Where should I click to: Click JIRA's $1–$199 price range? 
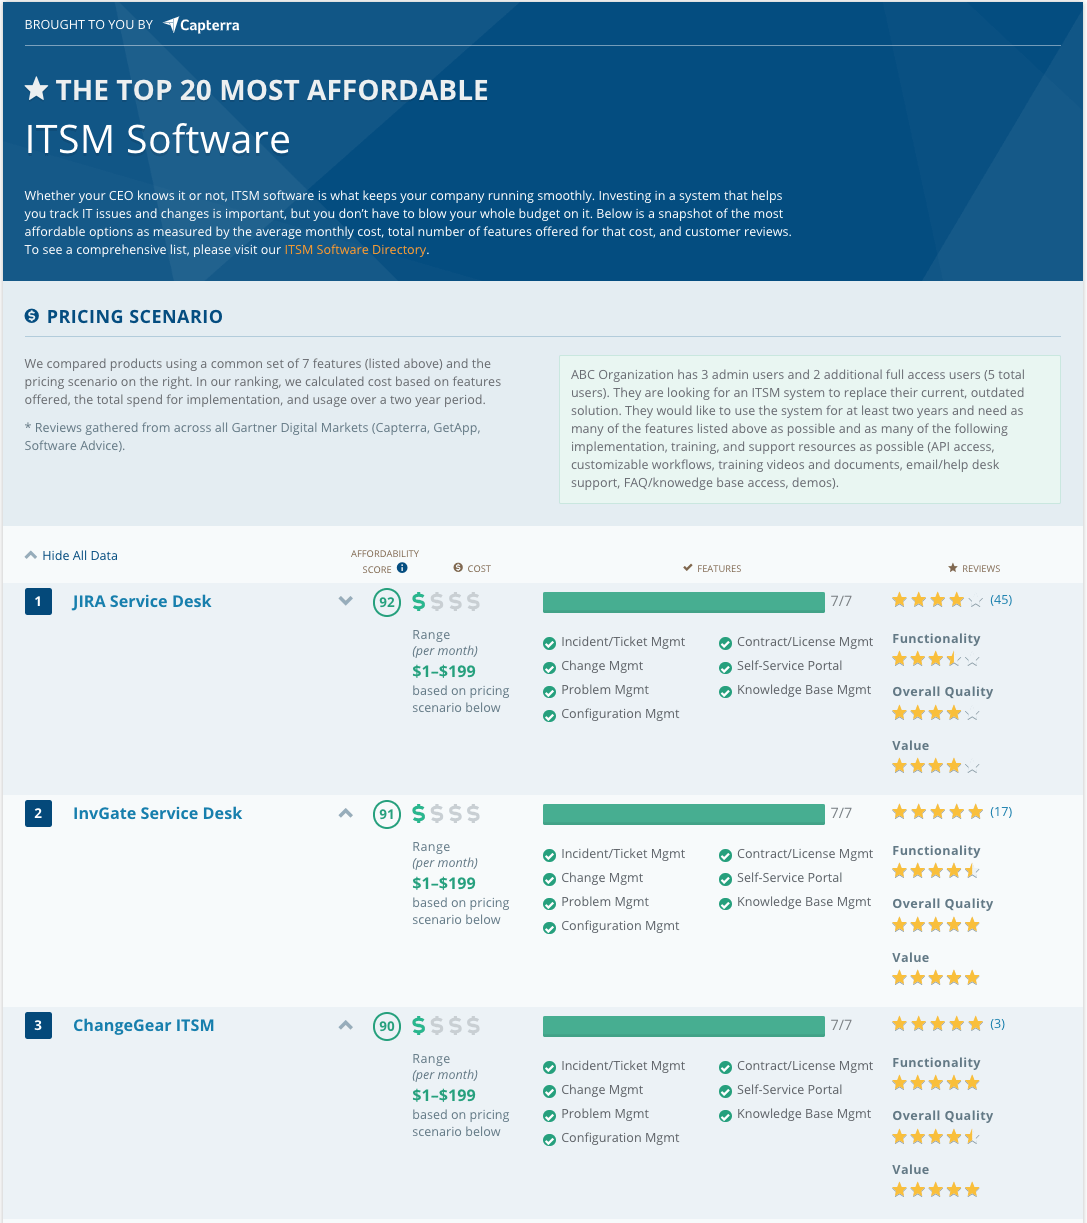(x=444, y=671)
